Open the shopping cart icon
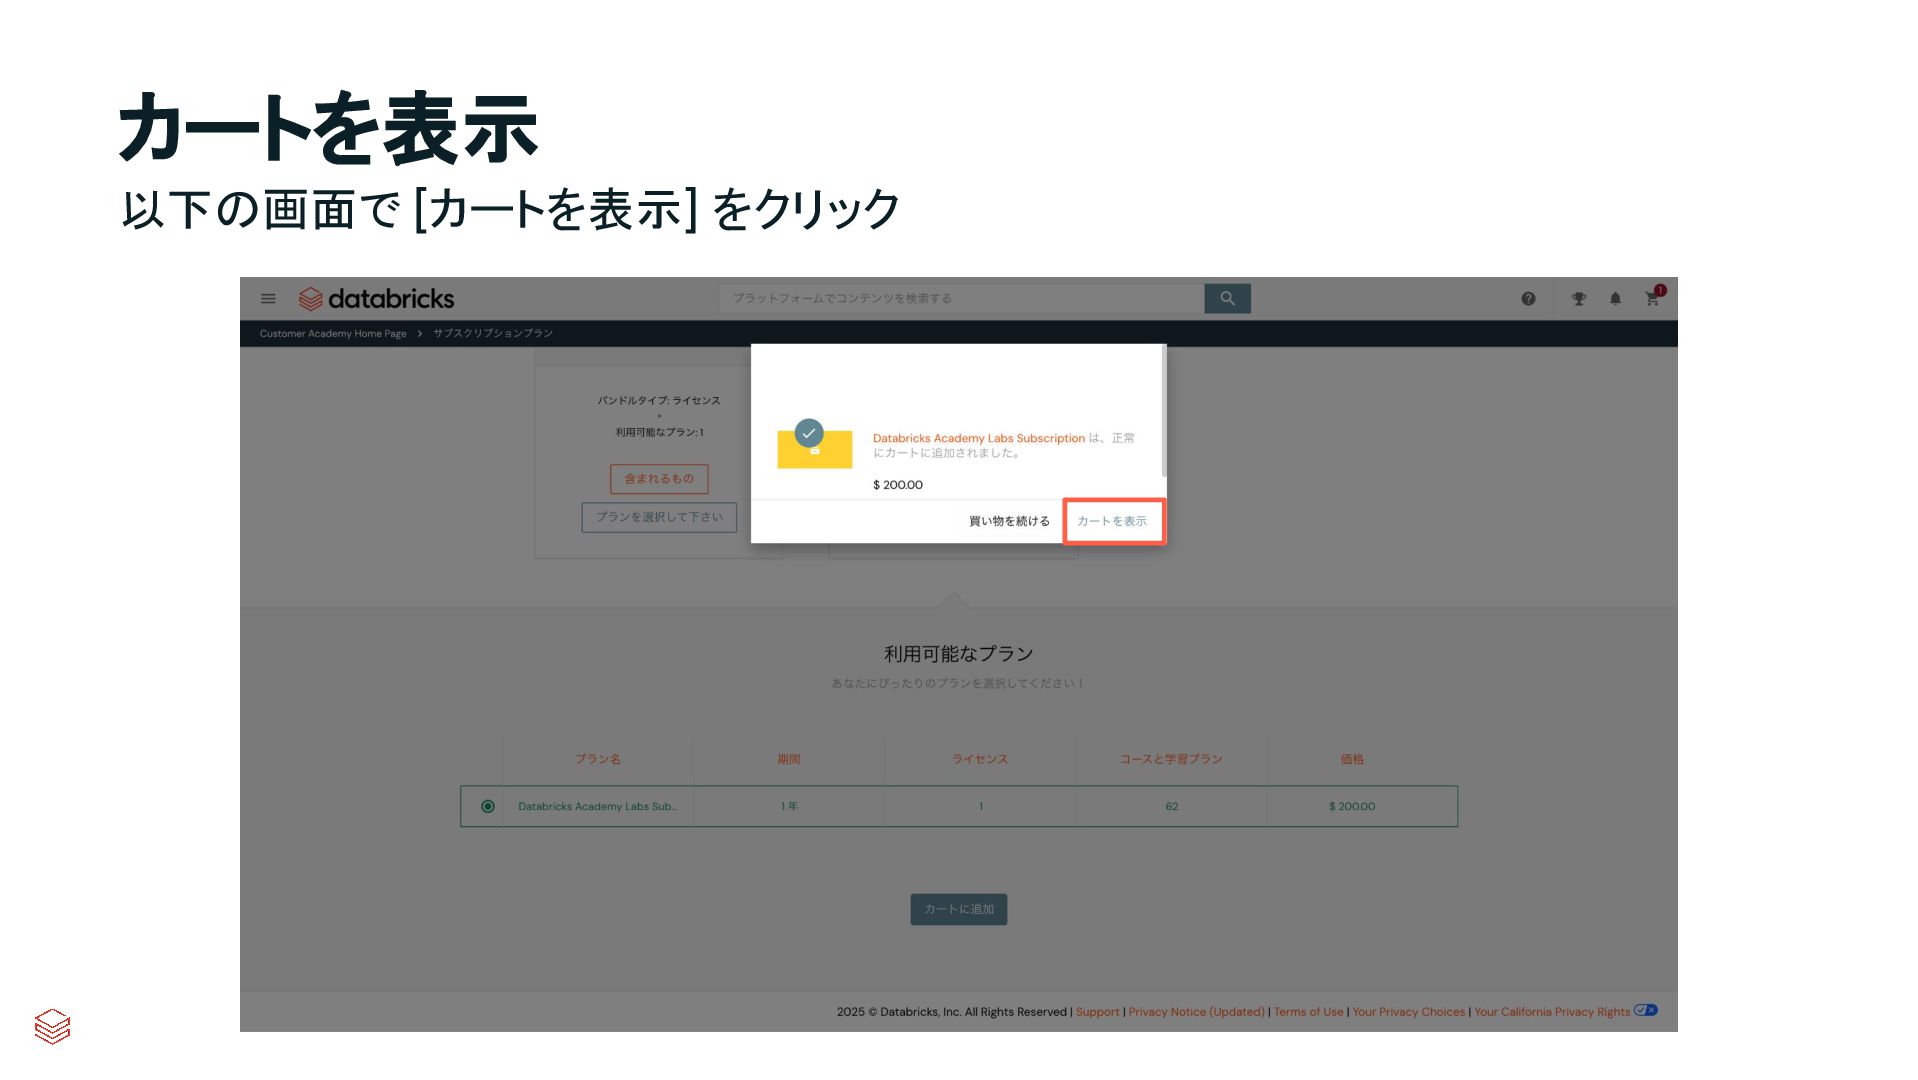Screen dimensions: 1918x1080 tap(1653, 298)
